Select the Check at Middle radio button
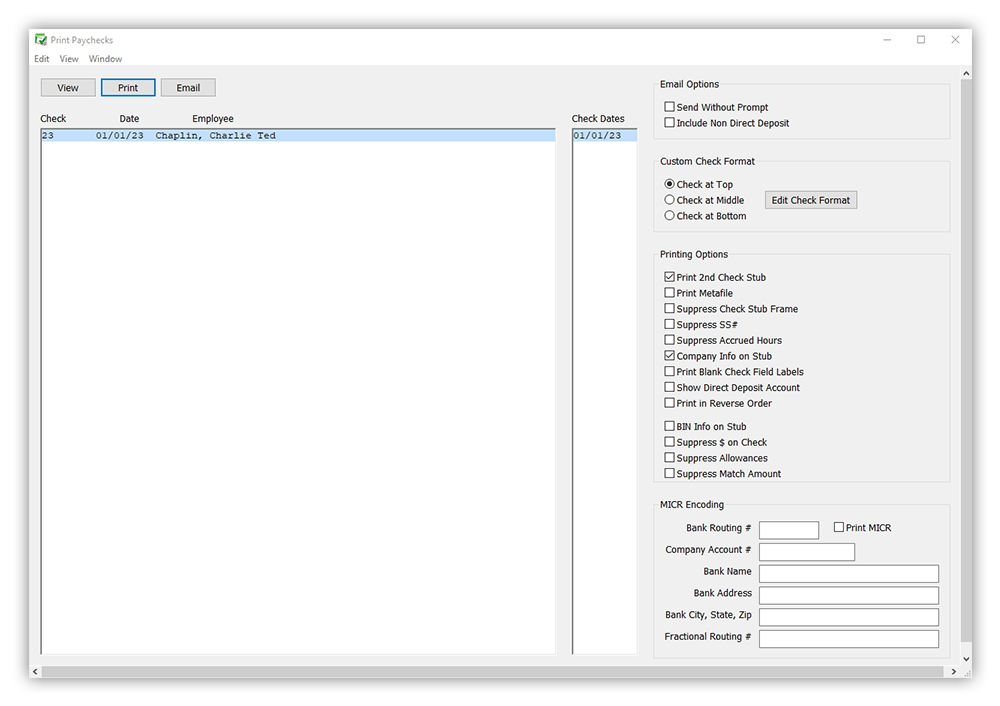Viewport: 1000px width, 706px height. (669, 200)
